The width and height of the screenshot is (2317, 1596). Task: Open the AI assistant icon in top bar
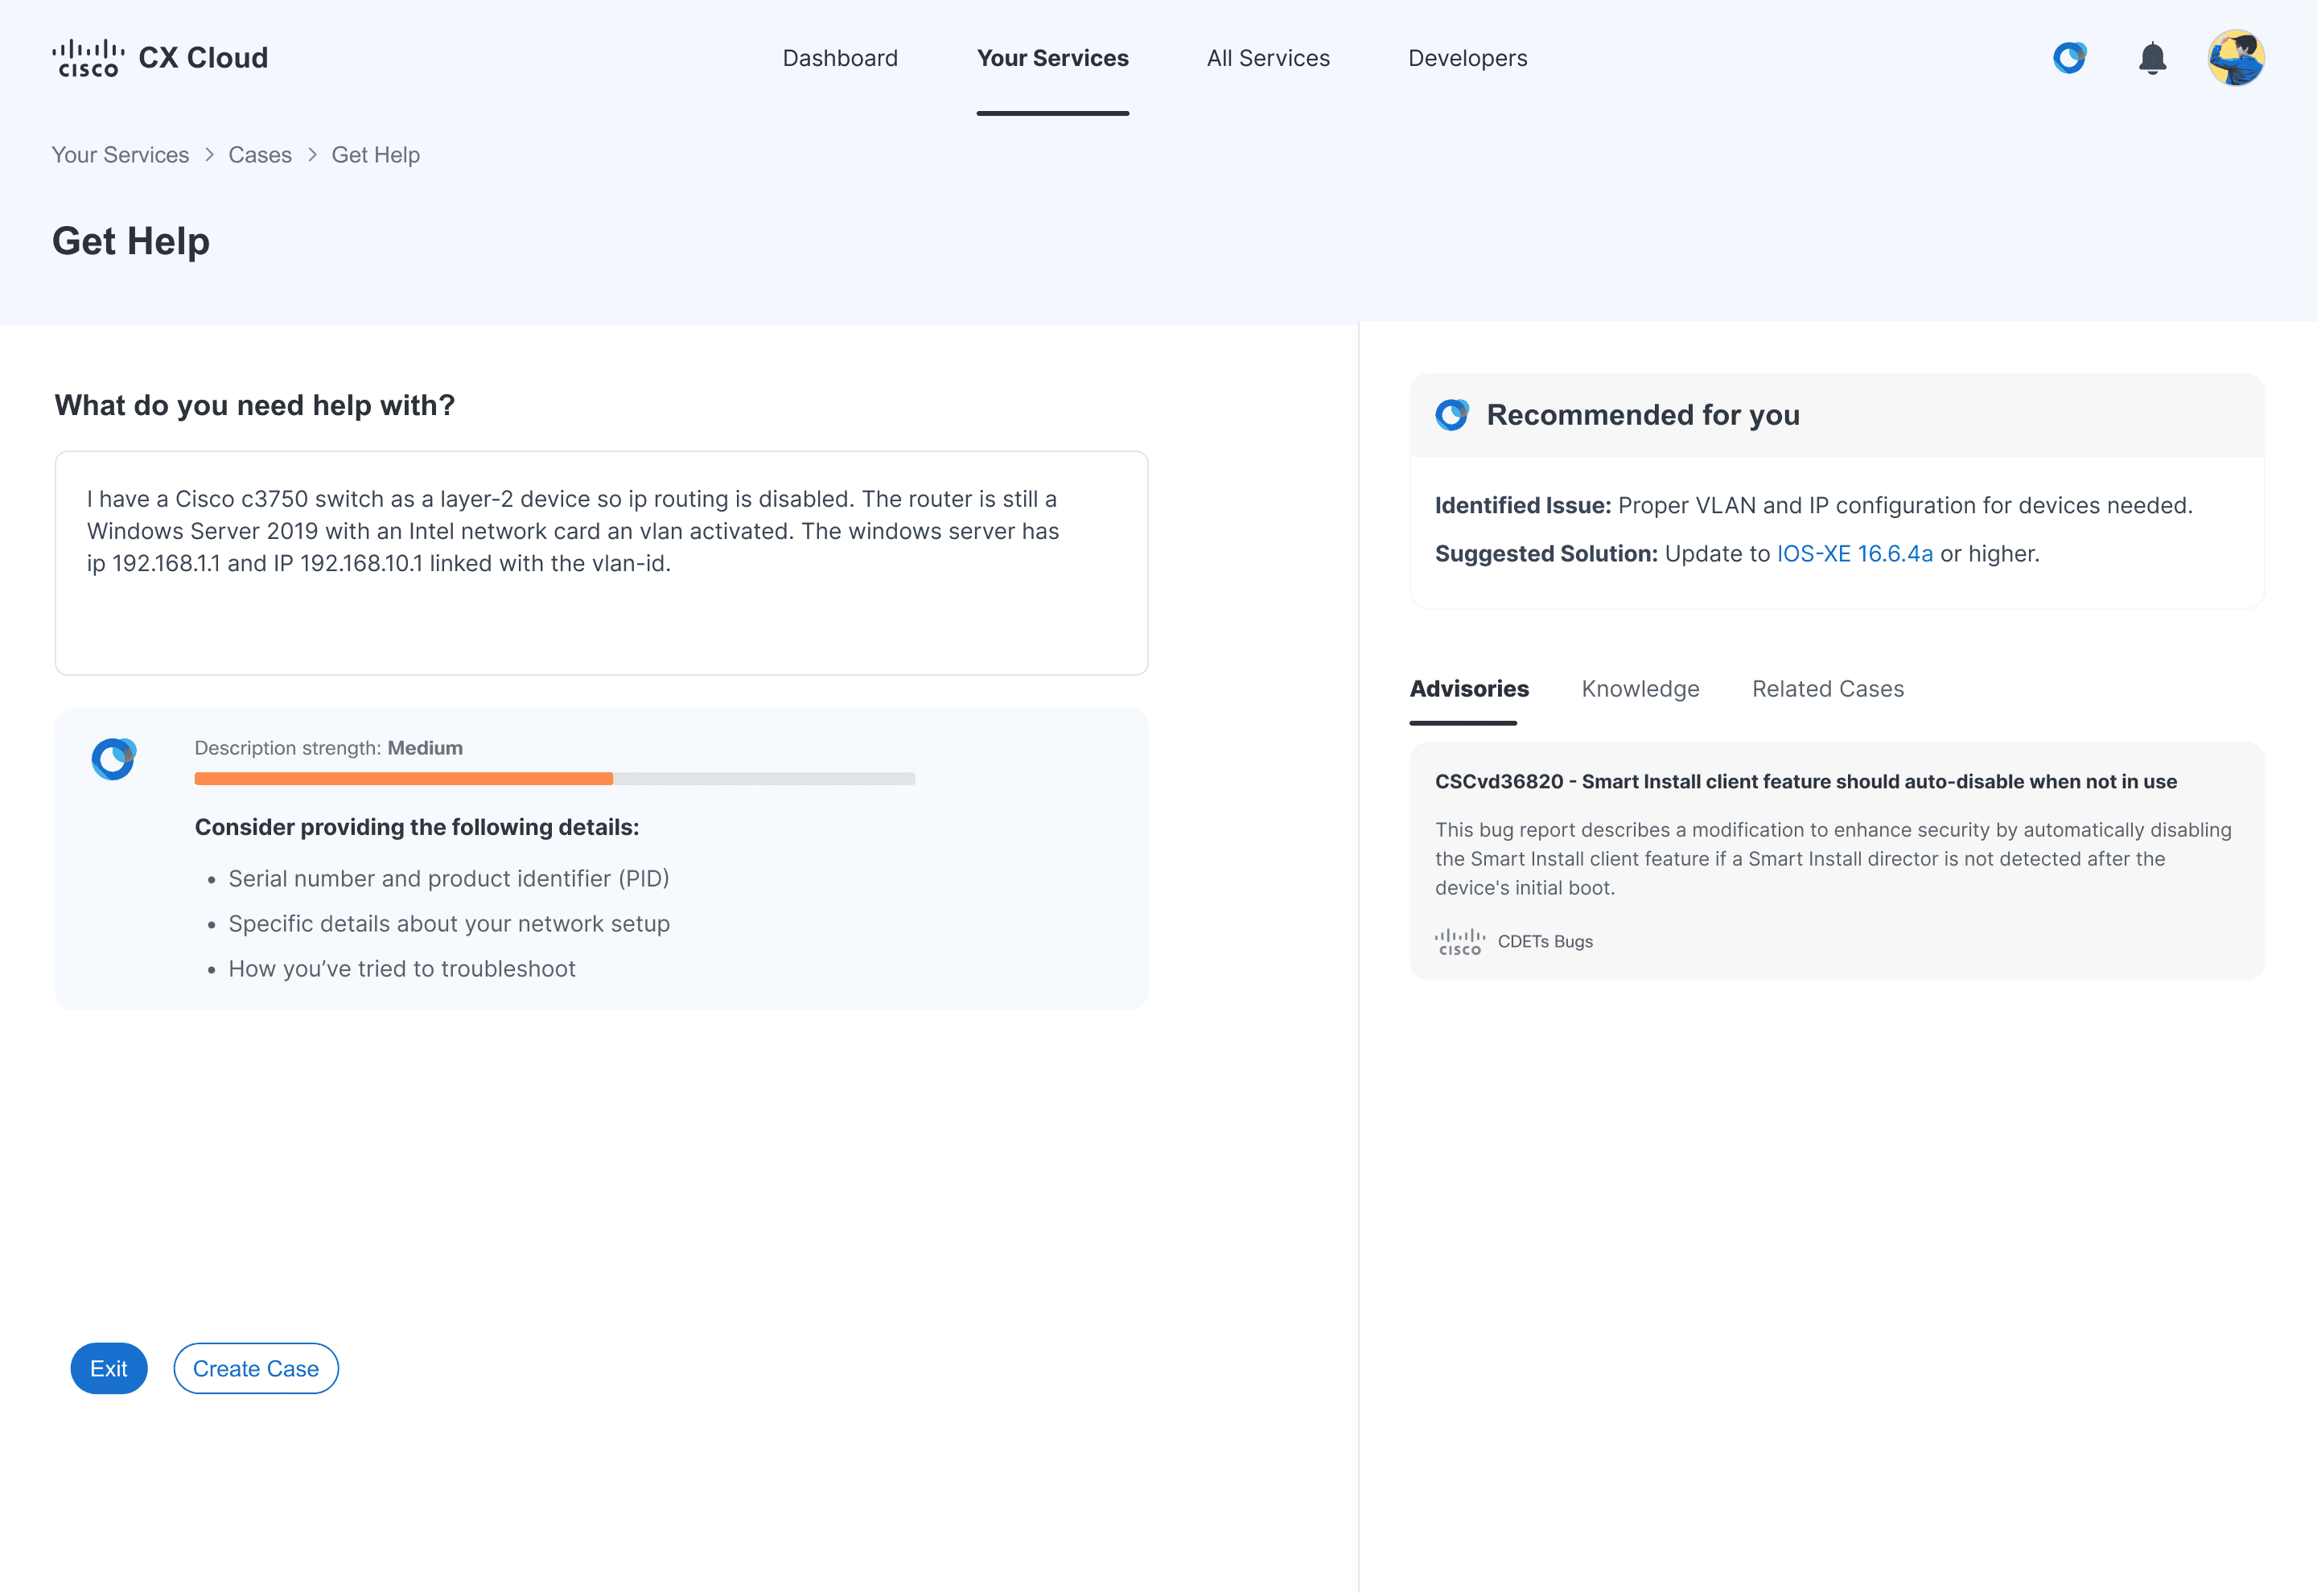pyautogui.click(x=2069, y=58)
